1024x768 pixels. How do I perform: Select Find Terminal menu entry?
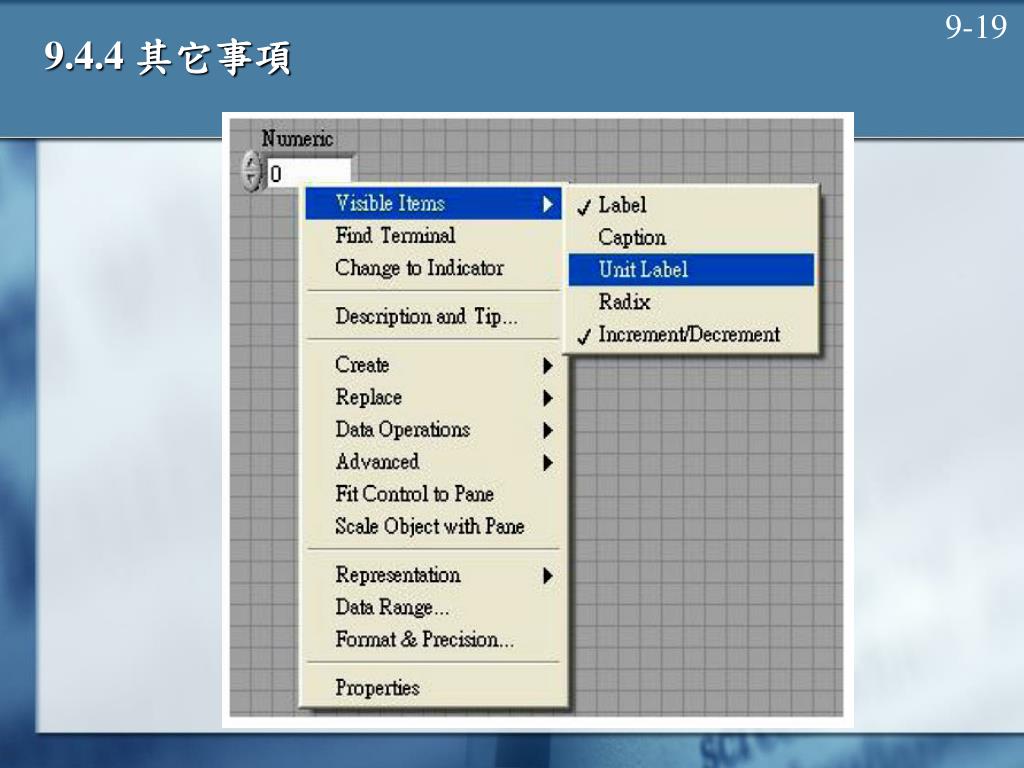coord(433,236)
